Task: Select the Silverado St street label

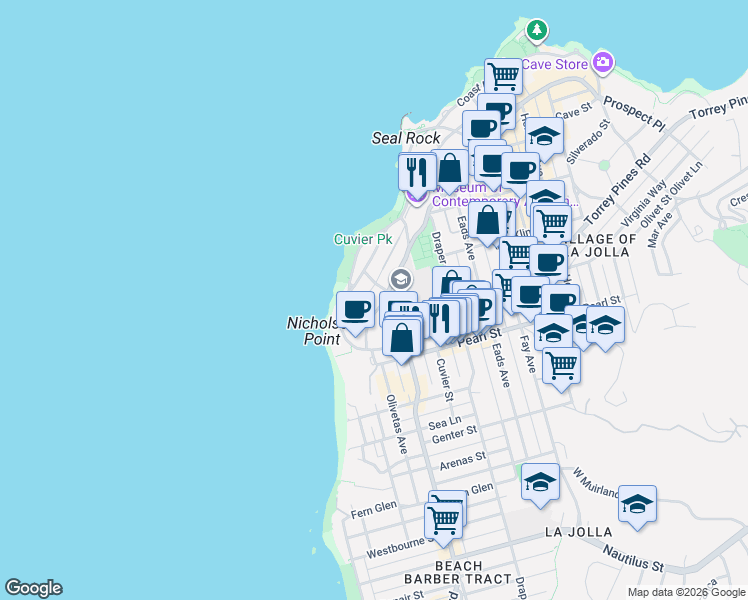Action: (x=588, y=142)
